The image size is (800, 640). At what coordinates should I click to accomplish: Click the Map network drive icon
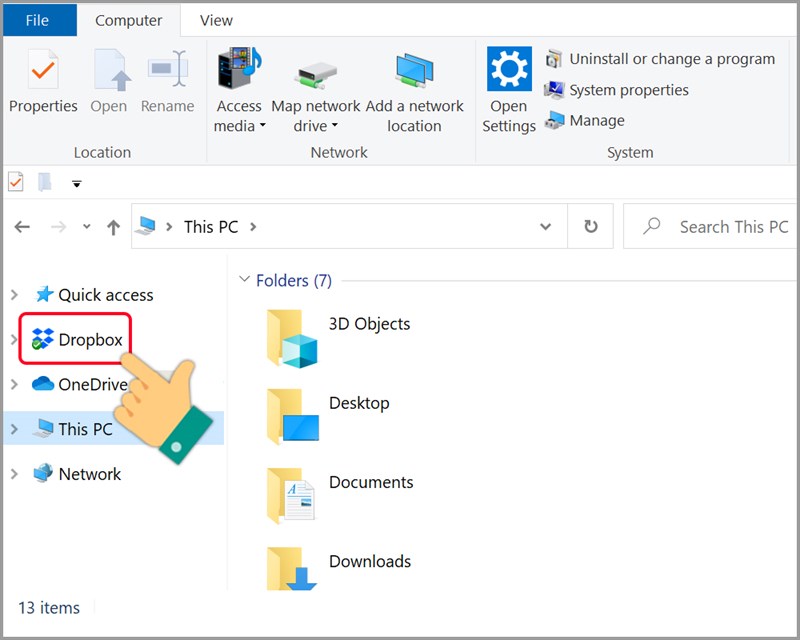pos(316,74)
